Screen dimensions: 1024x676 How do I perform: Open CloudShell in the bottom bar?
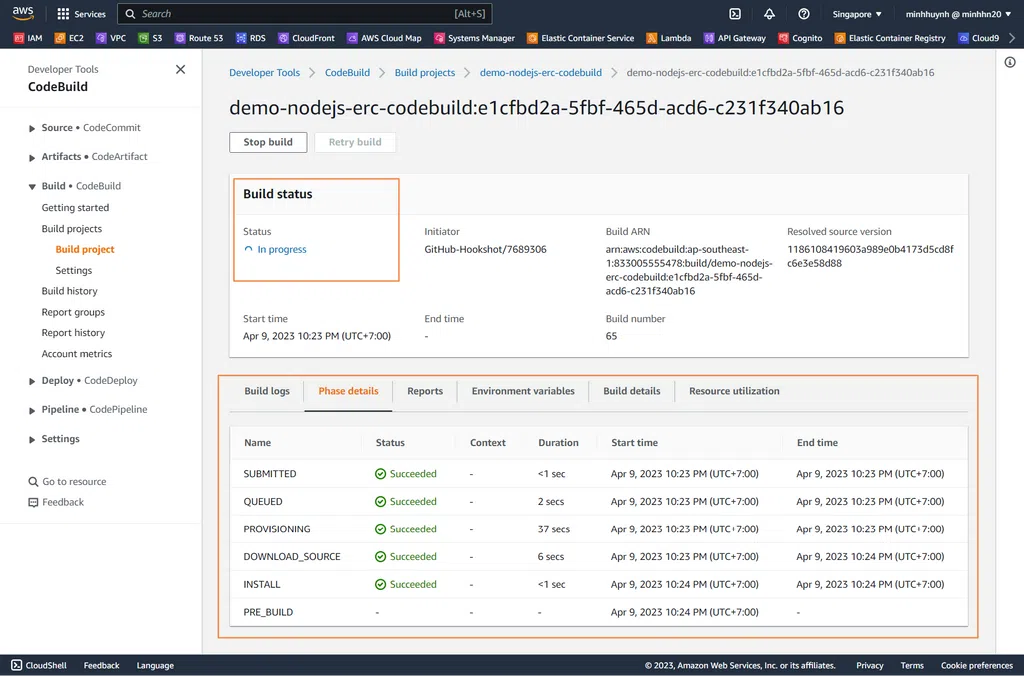39,665
